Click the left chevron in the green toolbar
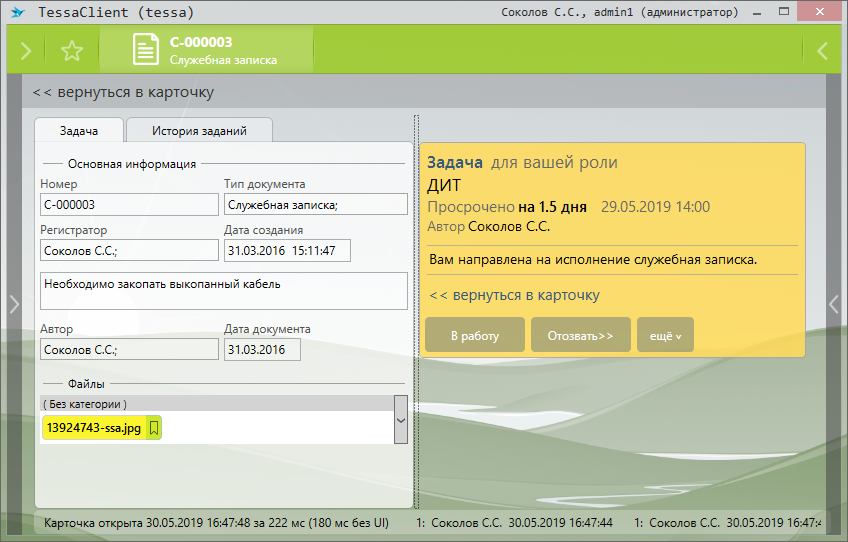The height and width of the screenshot is (542, 848). (x=822, y=51)
